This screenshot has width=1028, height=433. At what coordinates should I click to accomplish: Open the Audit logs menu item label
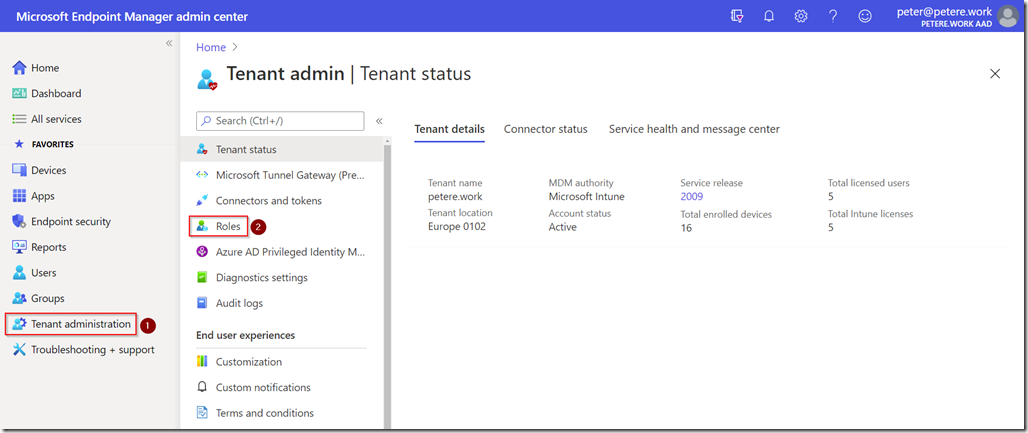pyautogui.click(x=239, y=303)
